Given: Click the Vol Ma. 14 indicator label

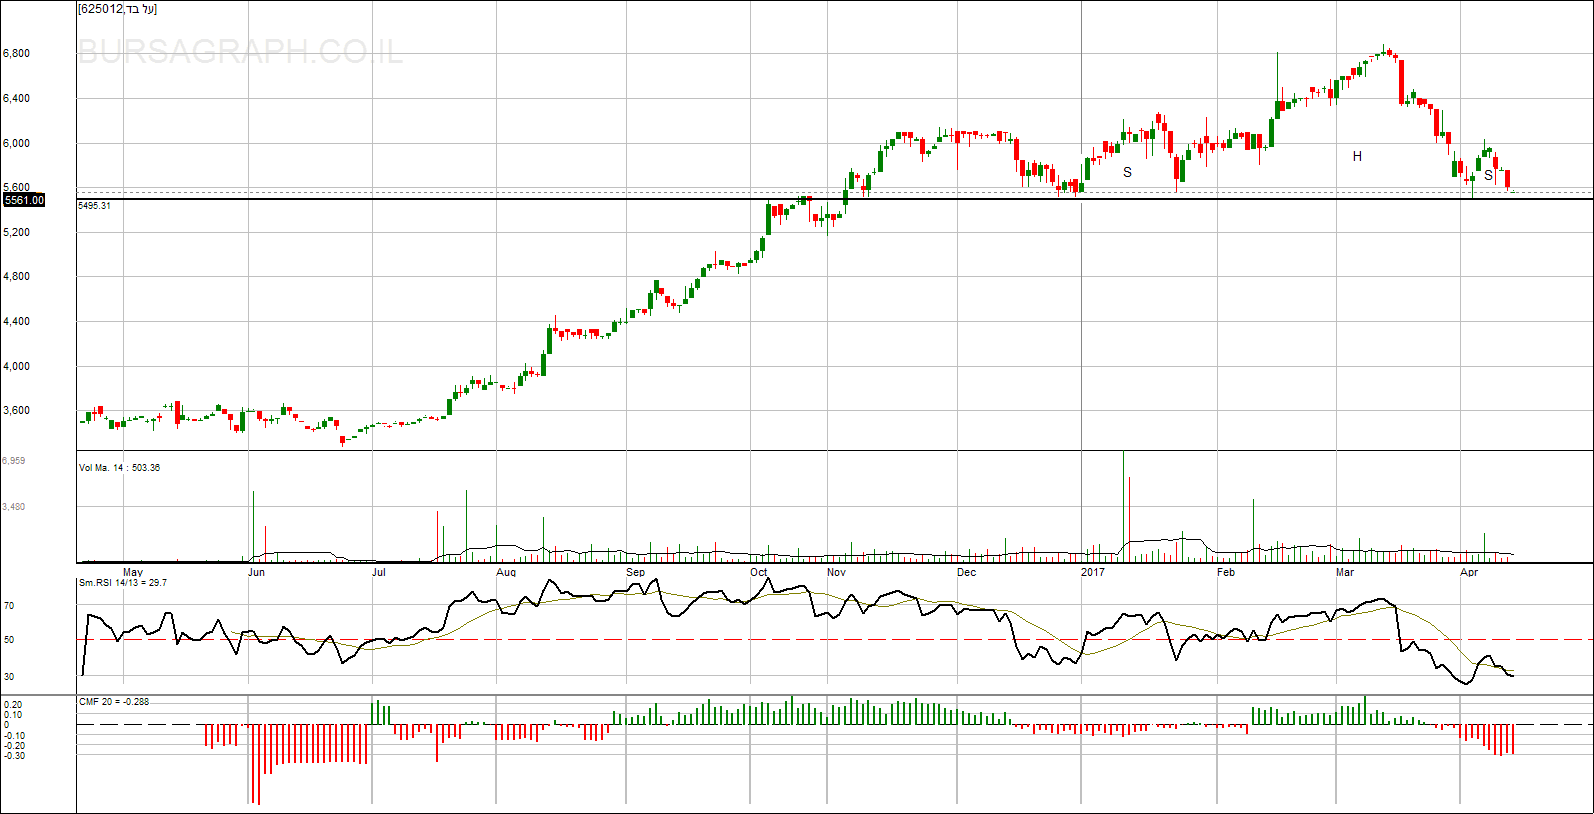Looking at the screenshot, I should tap(119, 468).
